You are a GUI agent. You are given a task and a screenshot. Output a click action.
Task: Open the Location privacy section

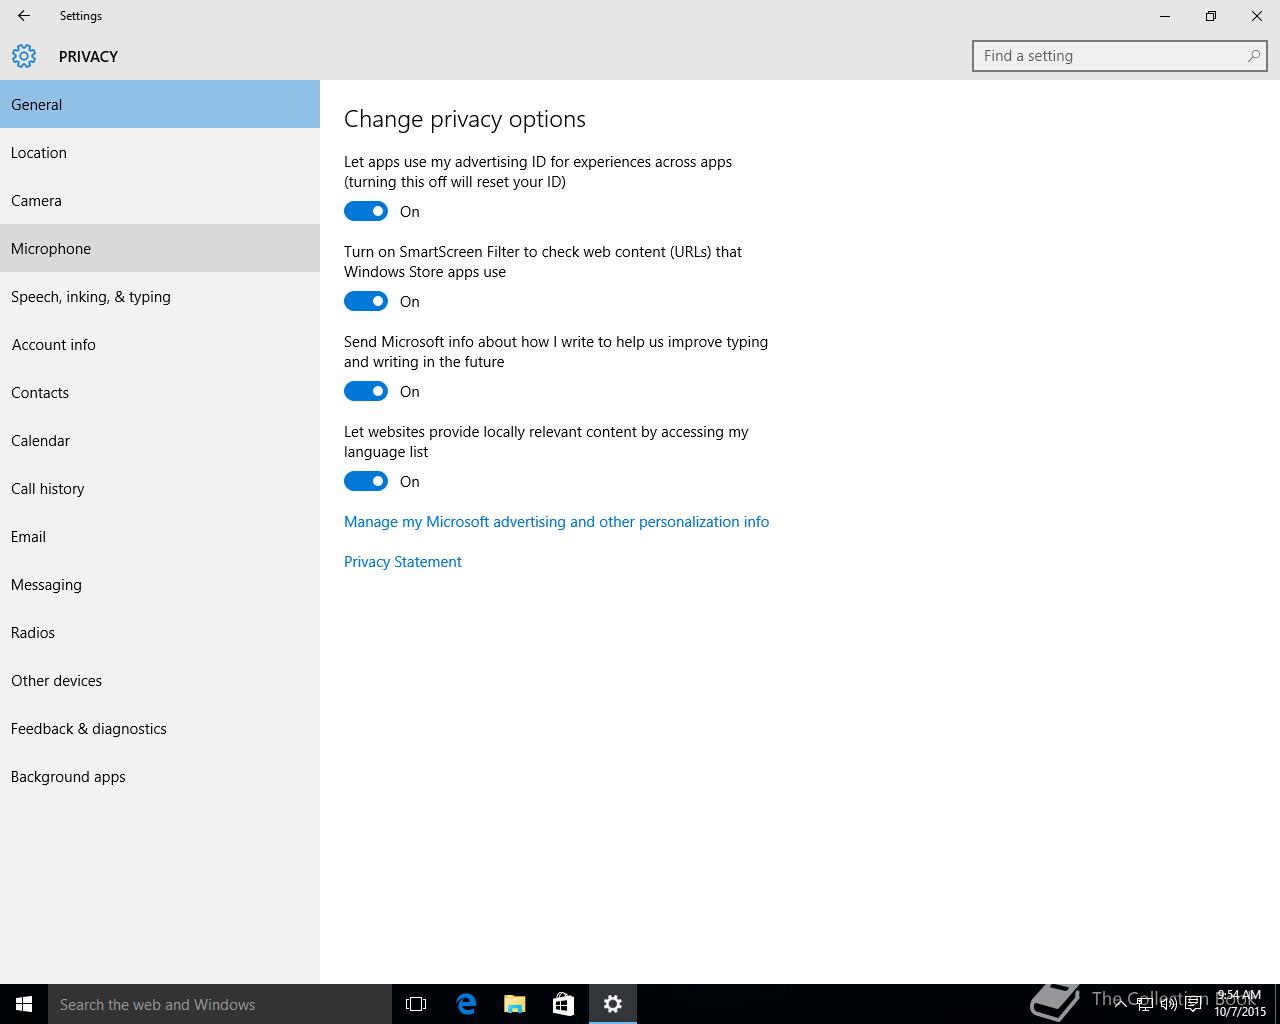pyautogui.click(x=160, y=152)
